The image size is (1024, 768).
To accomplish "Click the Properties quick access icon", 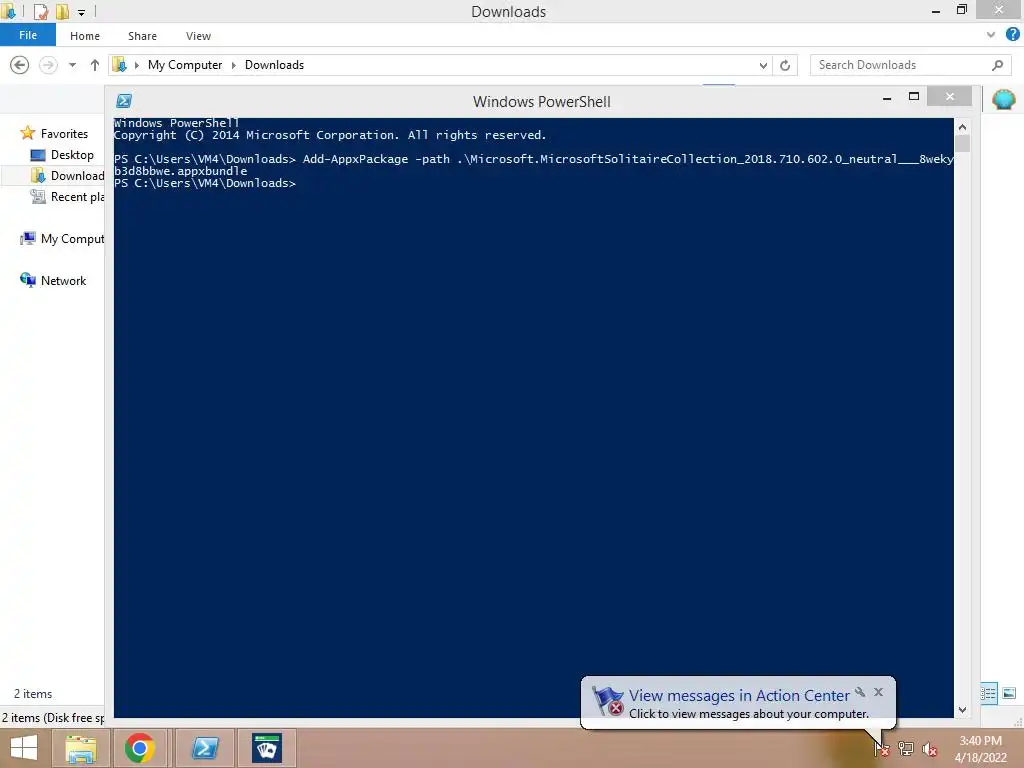I will click(x=40, y=11).
